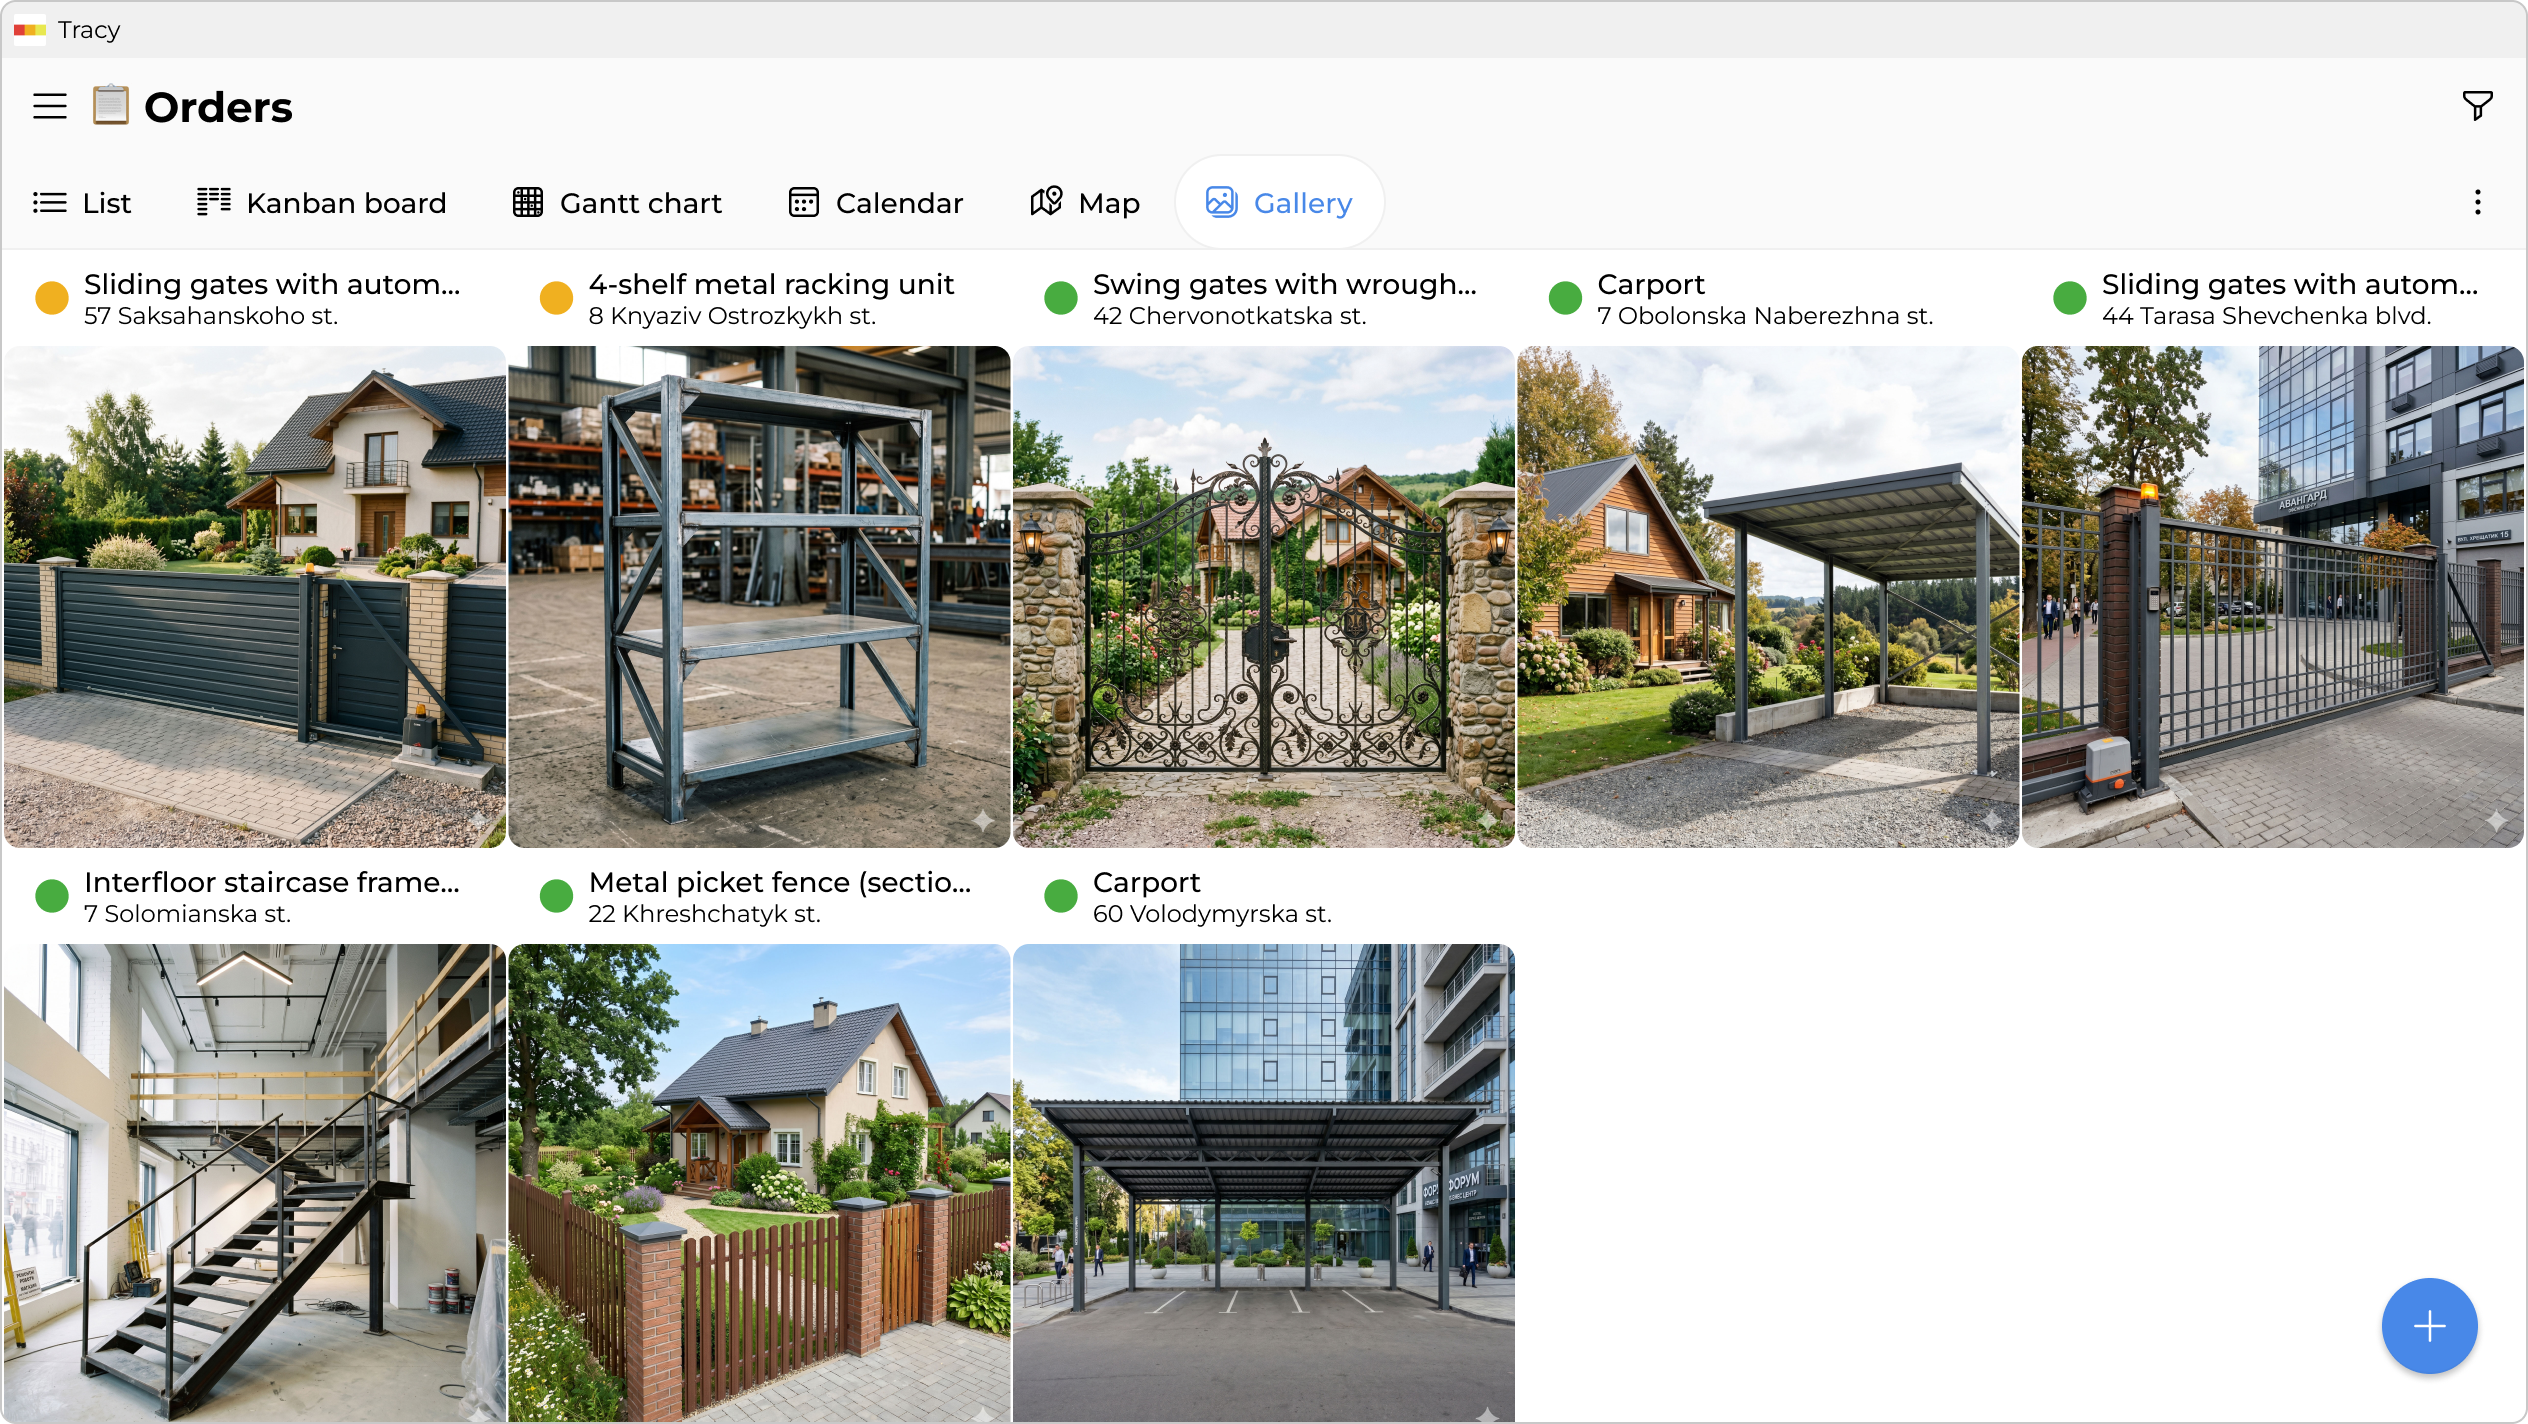The image size is (2528, 1424).
Task: Click the Gallery view icon
Action: point(1220,202)
